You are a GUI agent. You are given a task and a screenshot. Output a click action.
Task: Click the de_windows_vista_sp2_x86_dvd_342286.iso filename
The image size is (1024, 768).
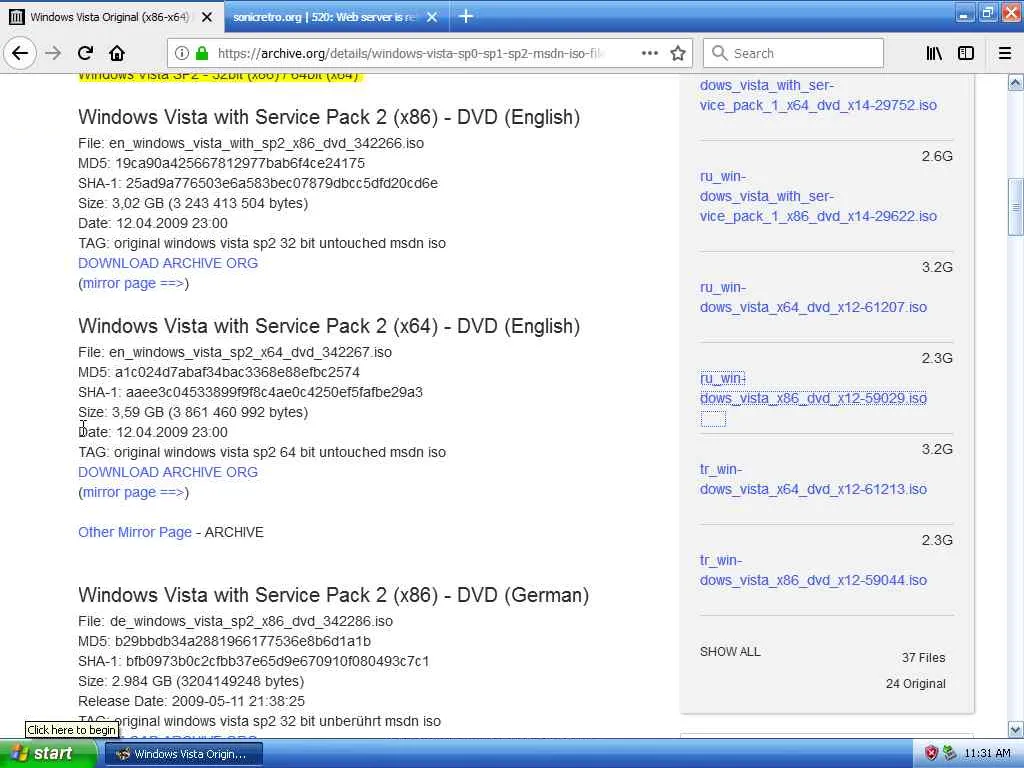(251, 621)
